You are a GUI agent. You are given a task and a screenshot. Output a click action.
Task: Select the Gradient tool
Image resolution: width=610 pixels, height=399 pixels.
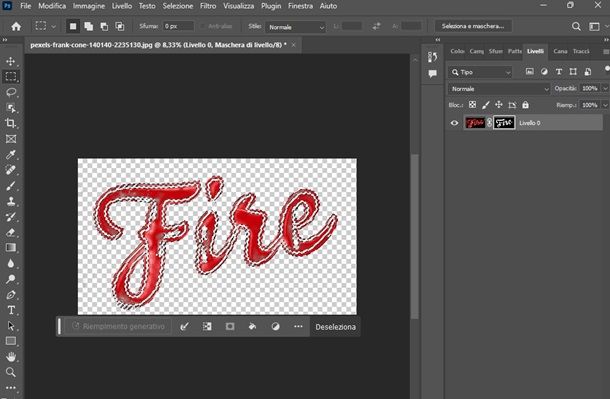click(11, 248)
